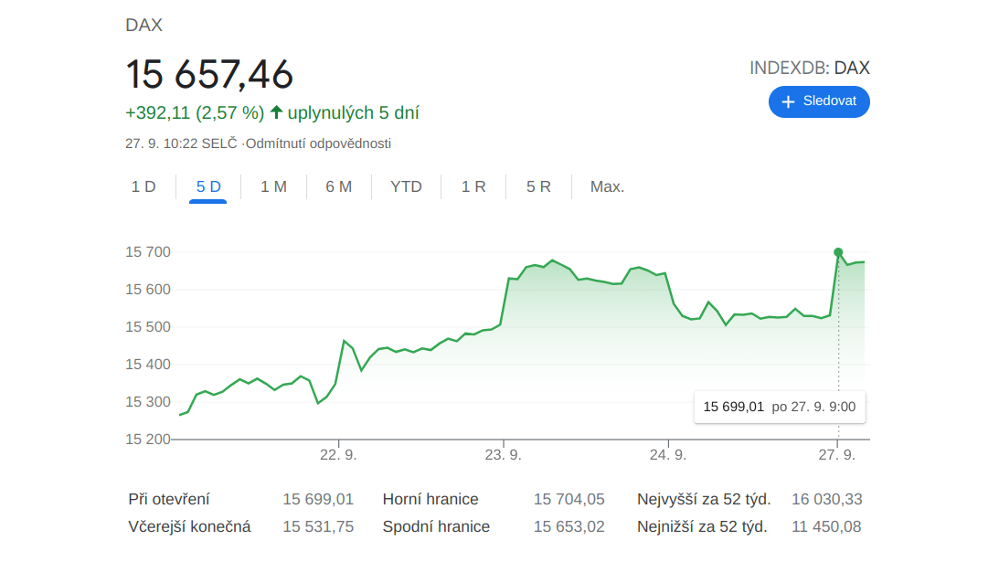Switch to the 6 M chart range
999x562 pixels.
338,187
